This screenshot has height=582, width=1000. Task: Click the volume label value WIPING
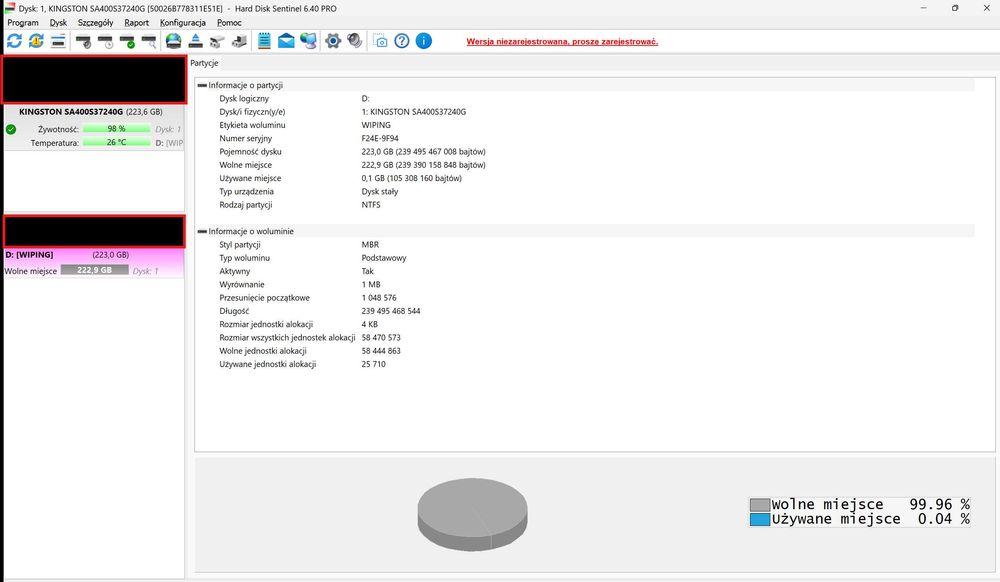pyautogui.click(x=376, y=125)
